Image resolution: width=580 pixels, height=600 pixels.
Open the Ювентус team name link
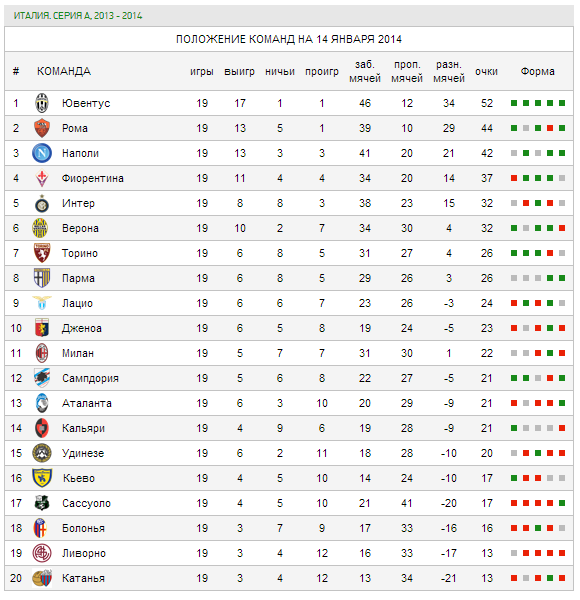pyautogui.click(x=86, y=103)
